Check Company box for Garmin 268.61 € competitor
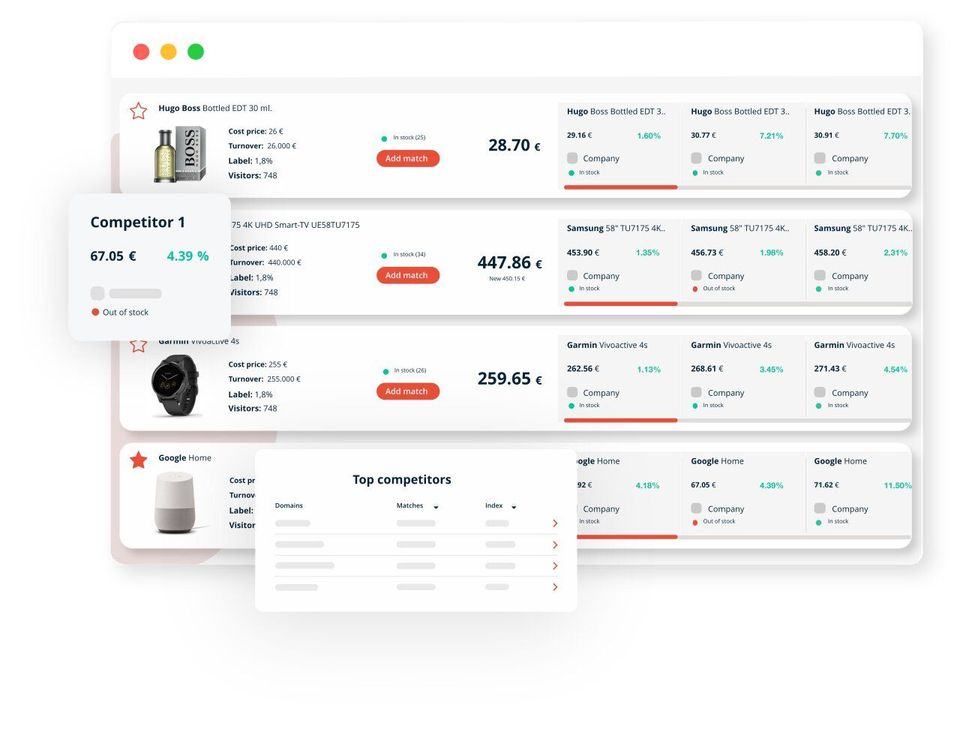 coord(696,392)
